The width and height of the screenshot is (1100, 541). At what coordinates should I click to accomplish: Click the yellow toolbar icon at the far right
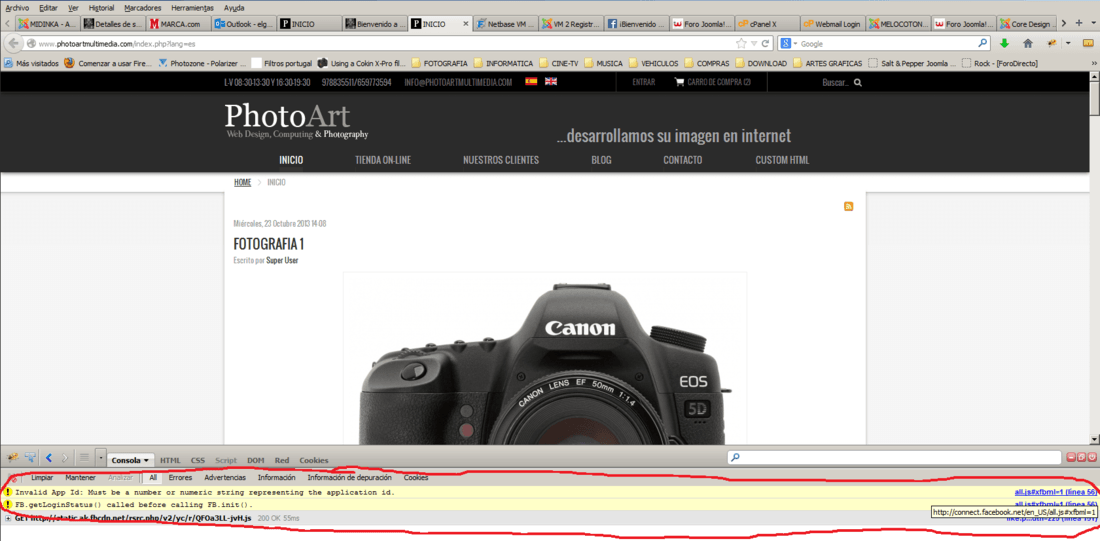pos(1086,44)
